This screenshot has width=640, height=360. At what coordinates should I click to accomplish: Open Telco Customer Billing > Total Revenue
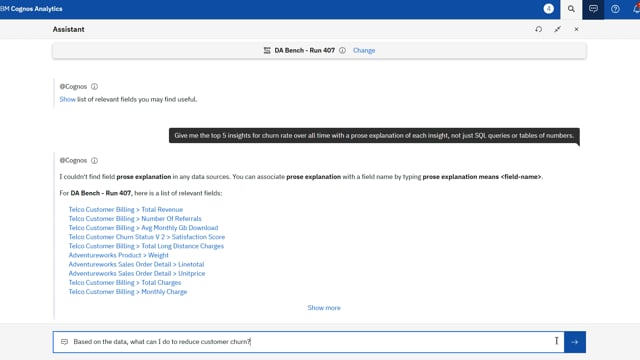pos(126,209)
